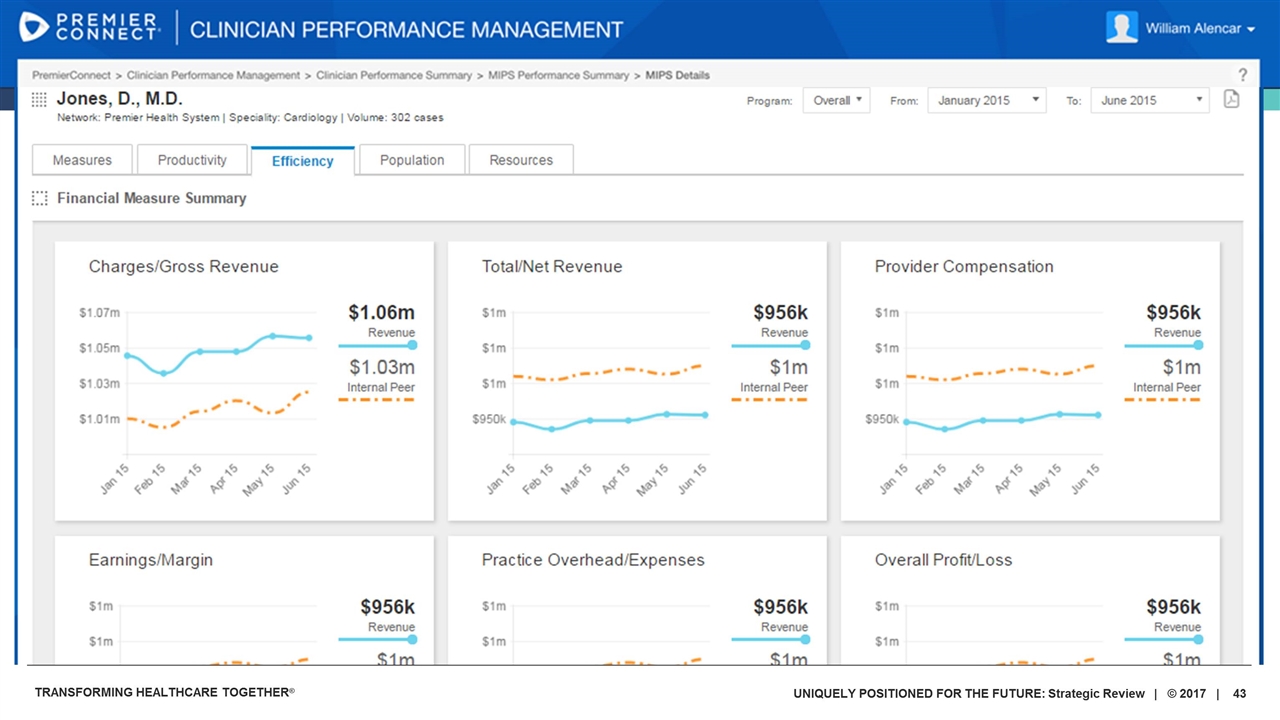Open the William Alencar user avatar
Screen dimensions: 1280x720
1122,27
